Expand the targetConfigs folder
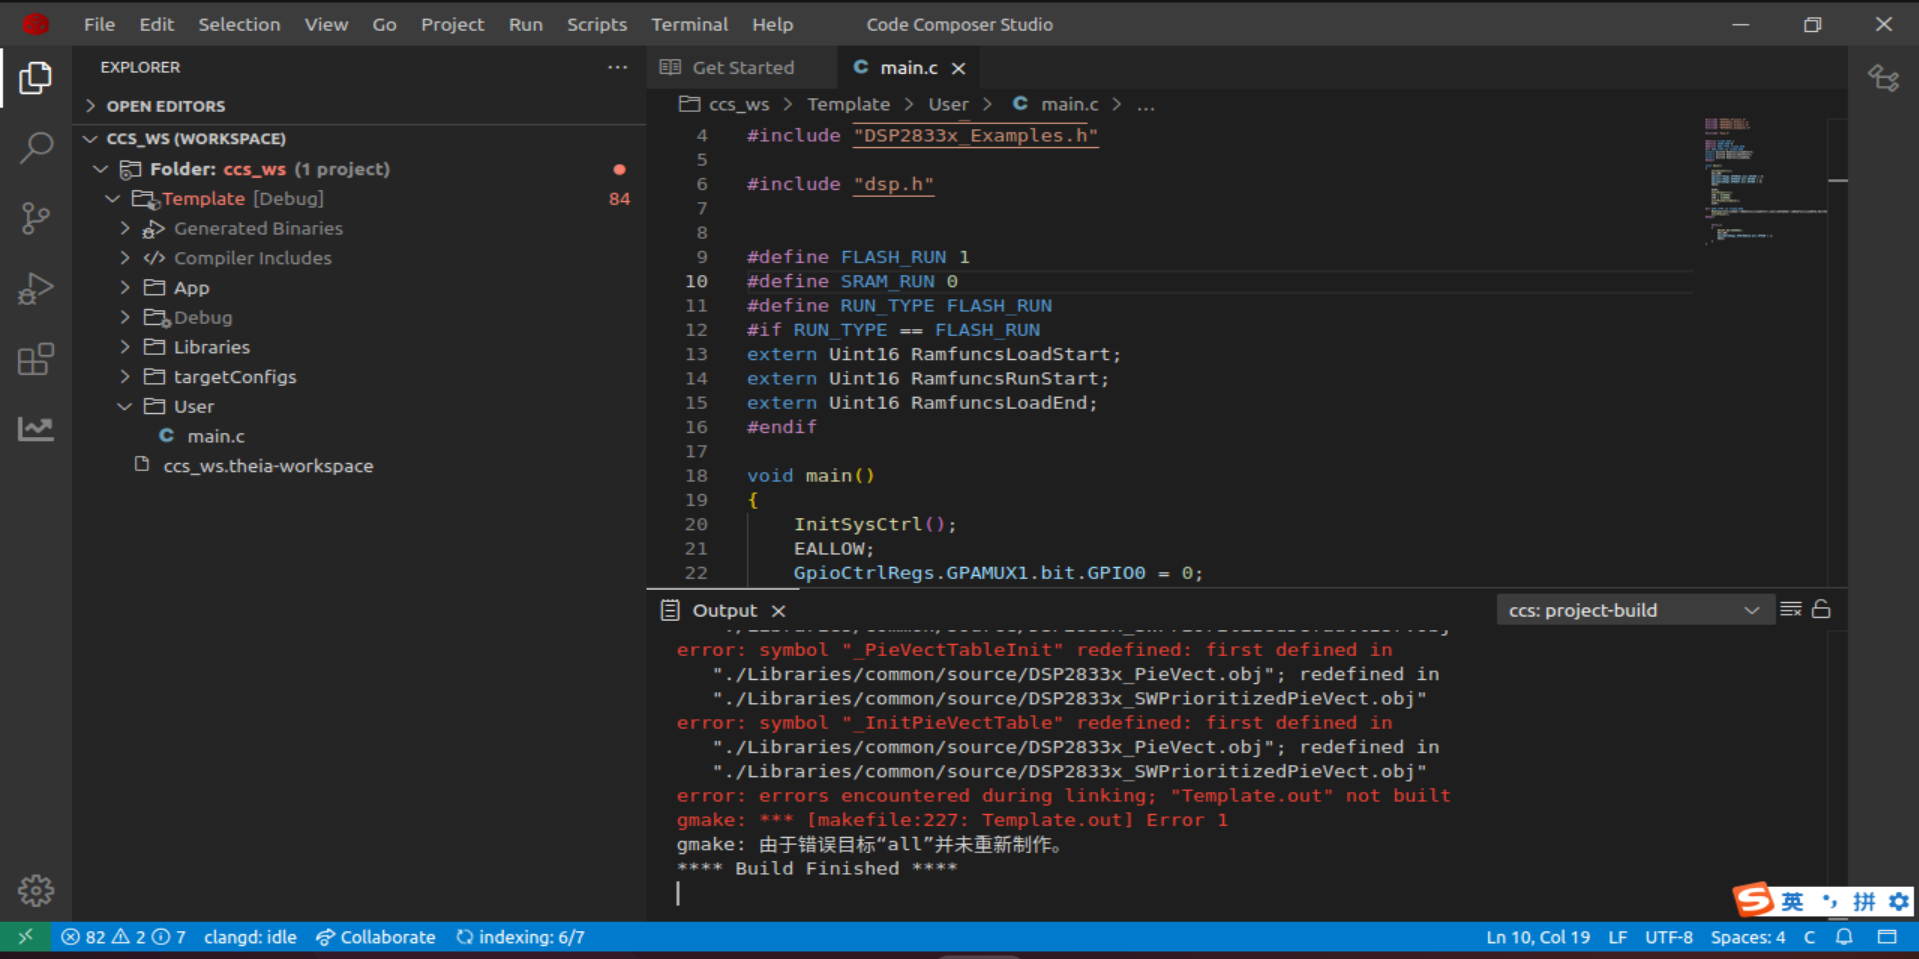Image resolution: width=1919 pixels, height=959 pixels. click(125, 377)
